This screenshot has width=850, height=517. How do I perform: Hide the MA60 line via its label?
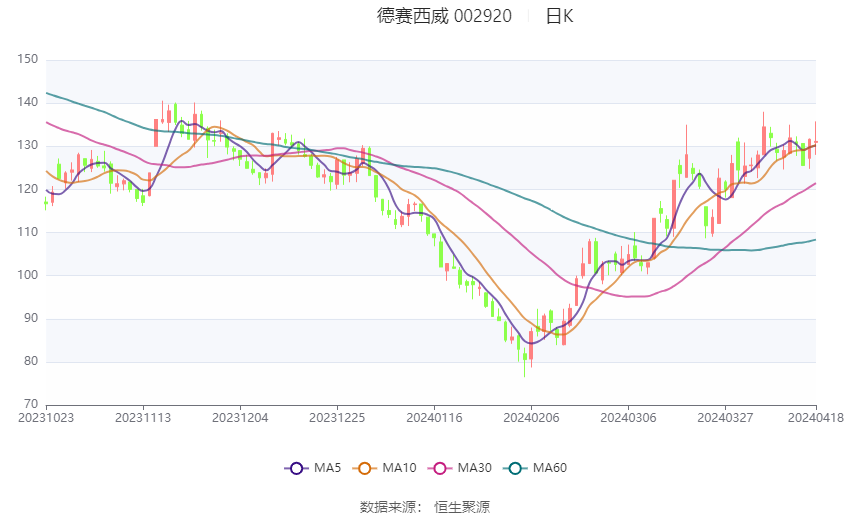[x=550, y=468]
